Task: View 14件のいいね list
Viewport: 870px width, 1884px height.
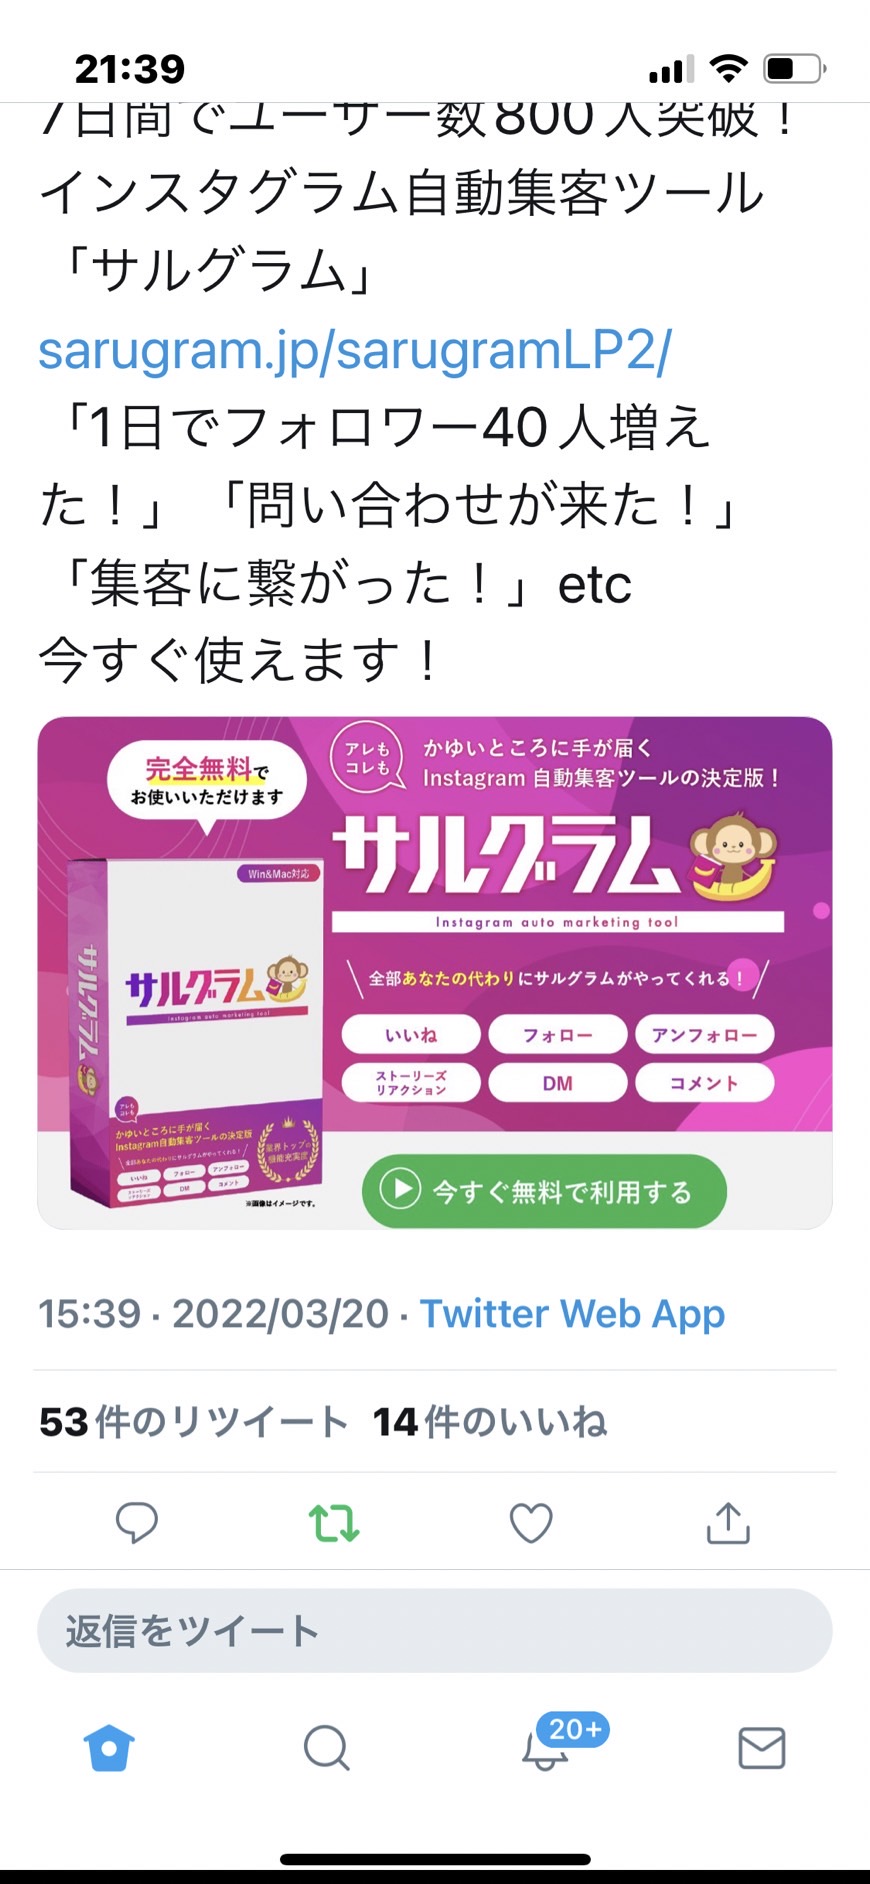Action: click(490, 1421)
